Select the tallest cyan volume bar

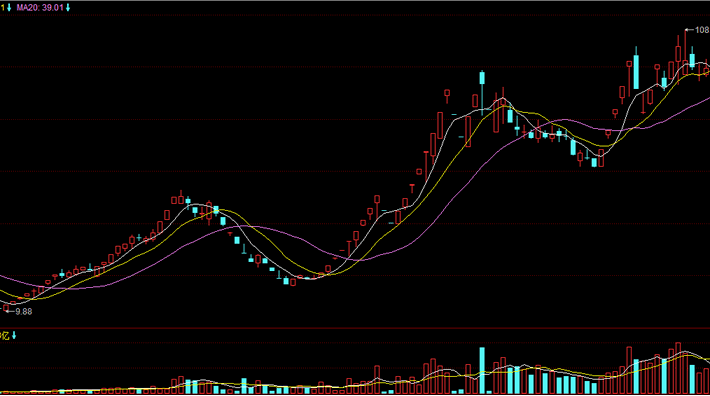coord(482,370)
